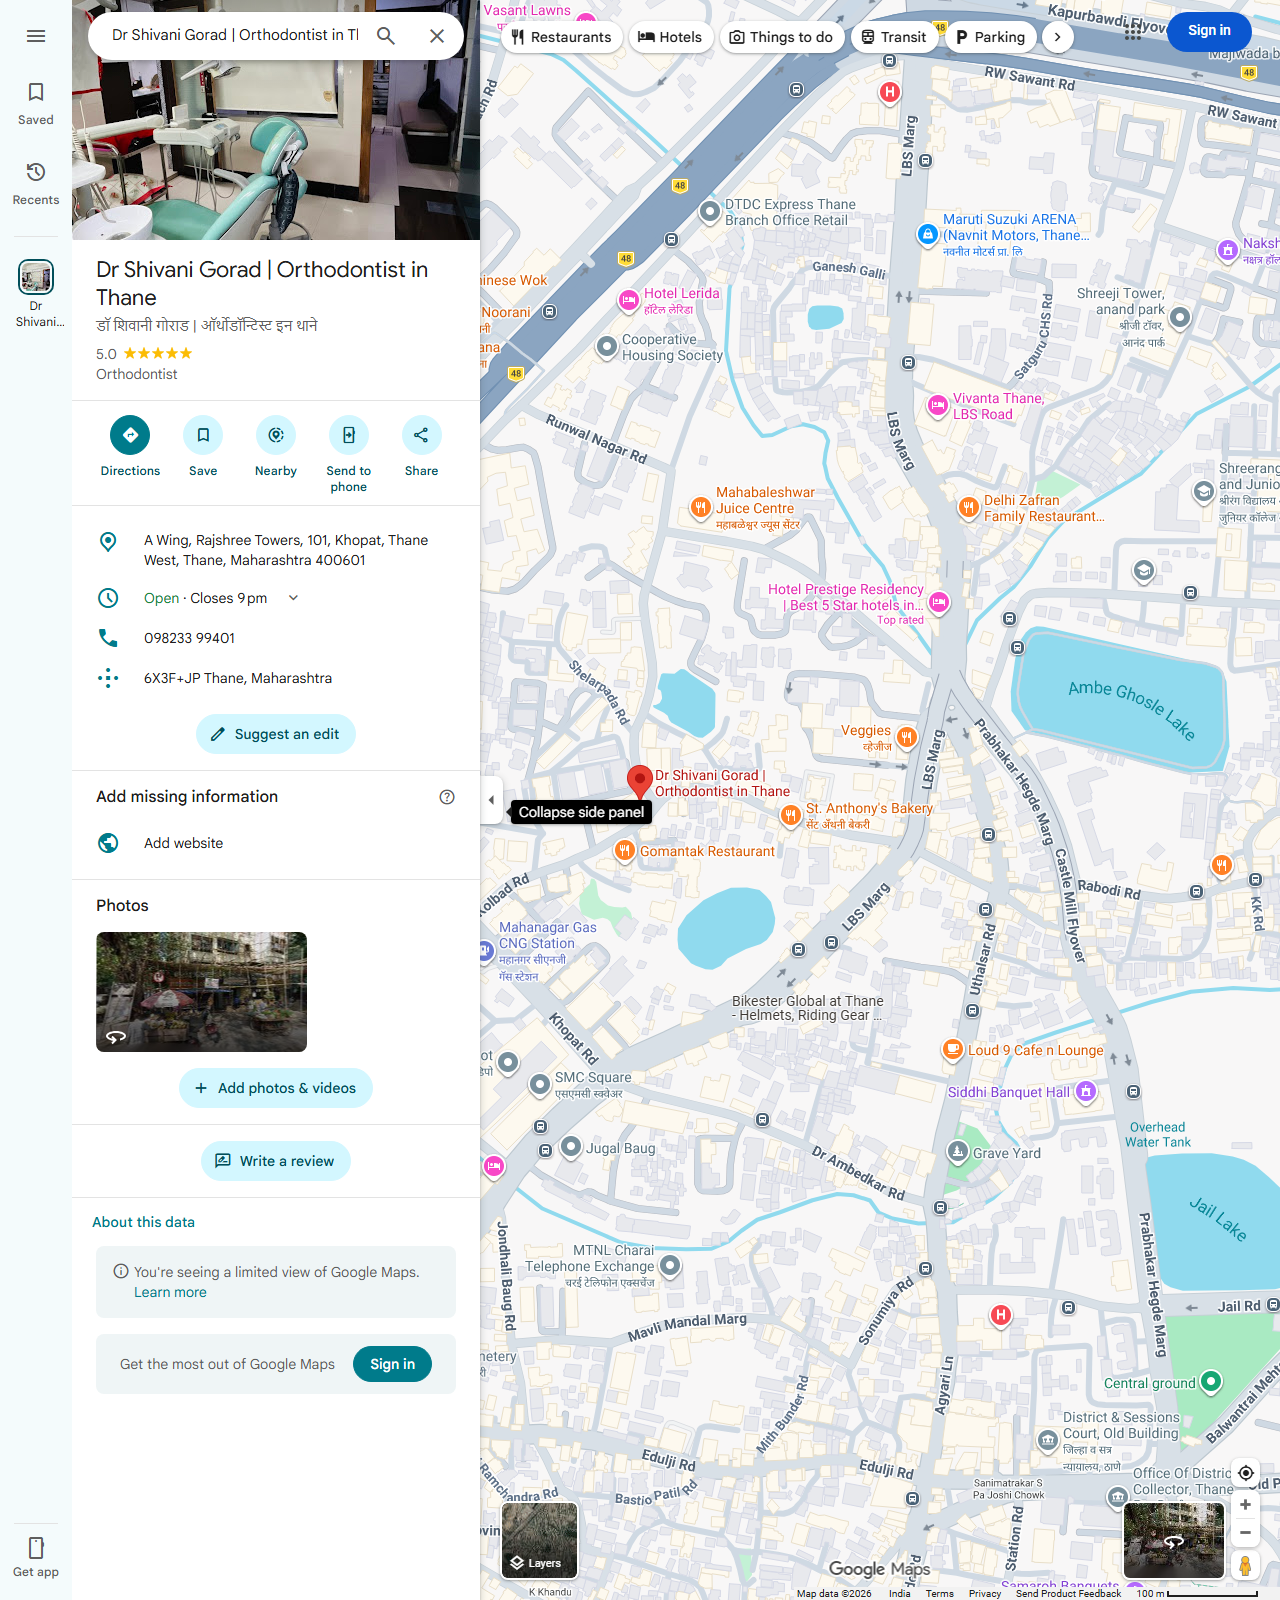This screenshot has width=1280, height=1600.
Task: Click Add website
Action: 276,843
